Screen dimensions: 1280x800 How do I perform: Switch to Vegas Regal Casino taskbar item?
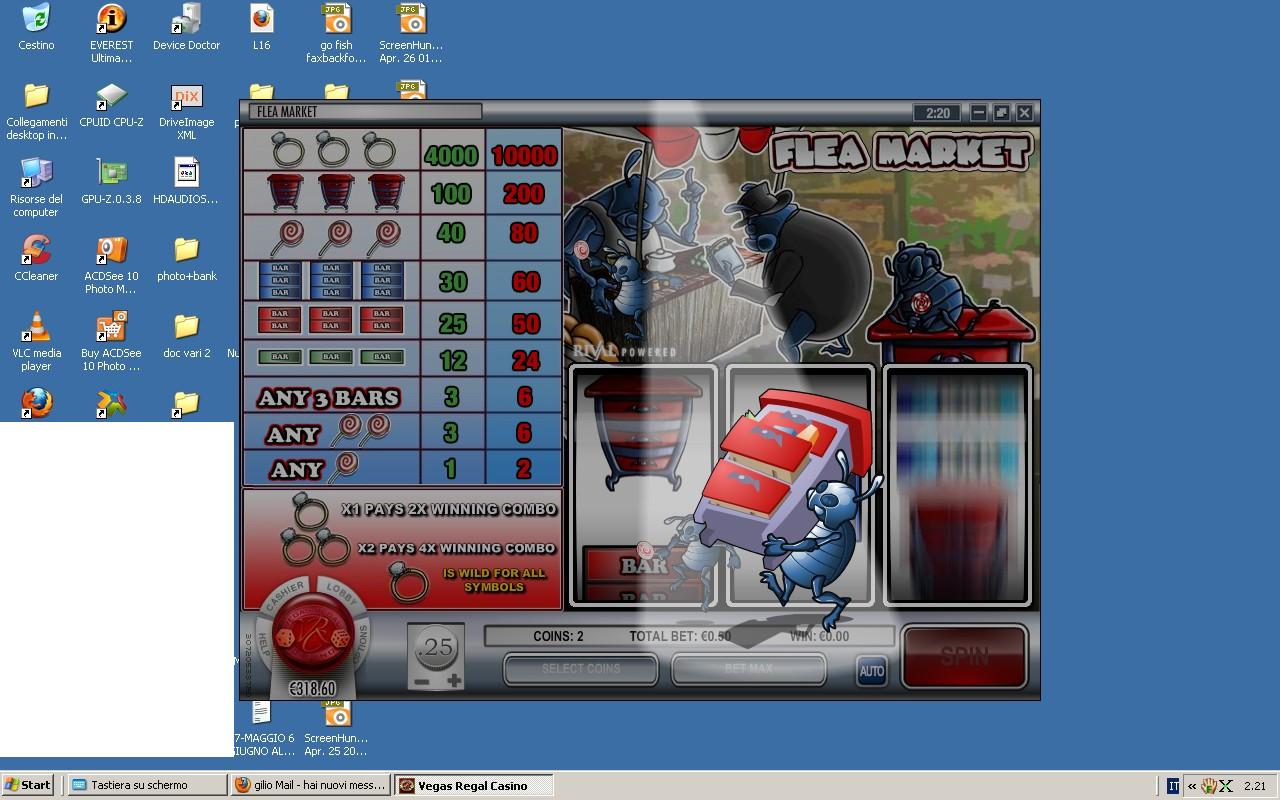pos(473,785)
